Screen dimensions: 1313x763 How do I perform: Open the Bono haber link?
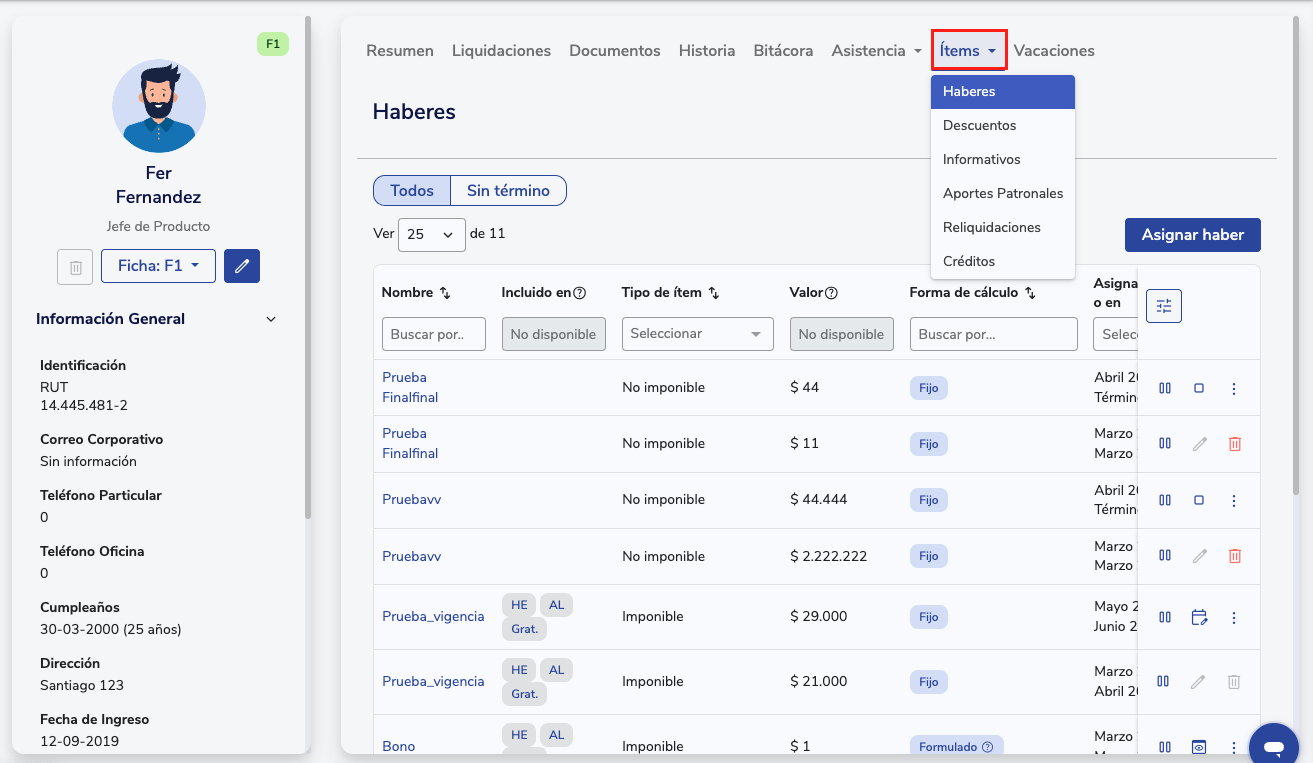click(398, 746)
